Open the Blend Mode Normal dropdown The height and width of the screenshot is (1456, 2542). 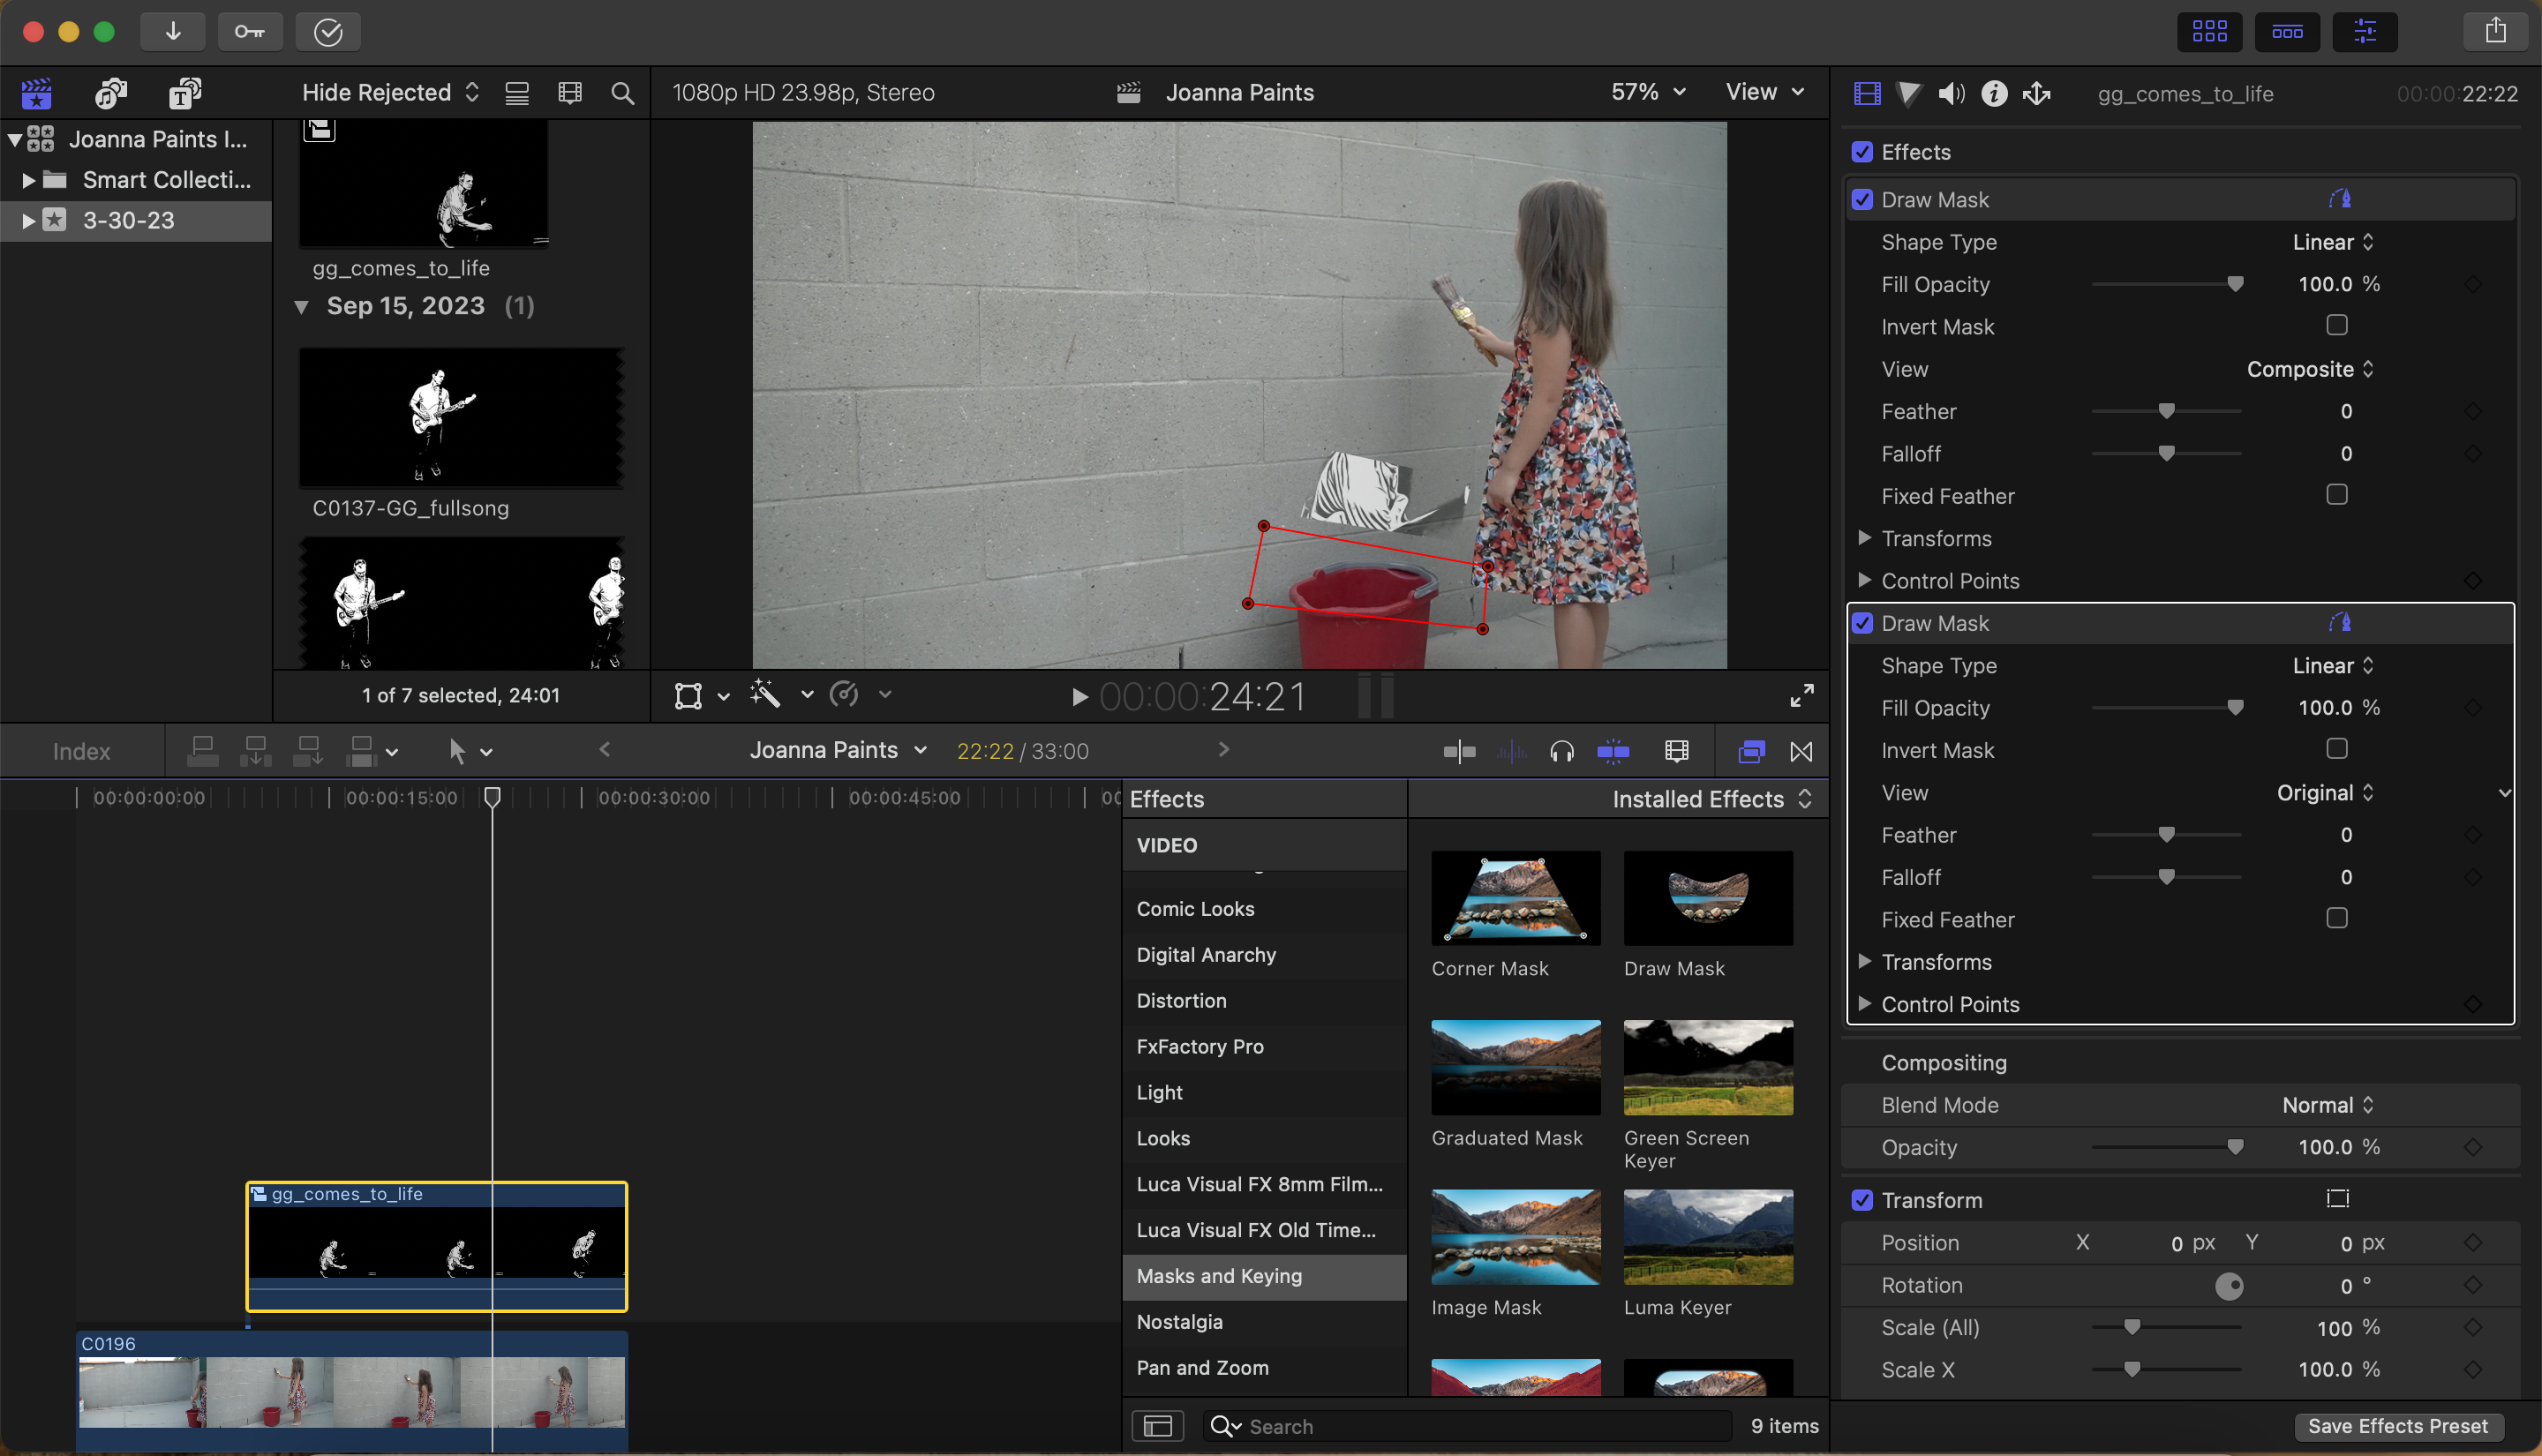coord(2327,1105)
